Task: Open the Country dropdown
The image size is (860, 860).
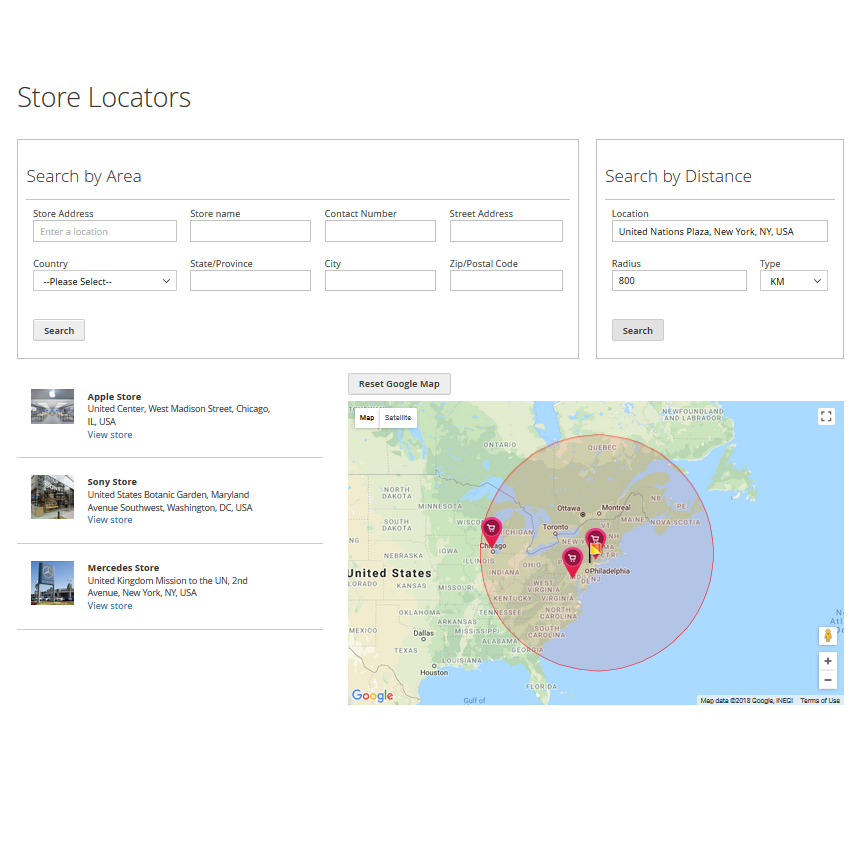Action: (x=105, y=281)
